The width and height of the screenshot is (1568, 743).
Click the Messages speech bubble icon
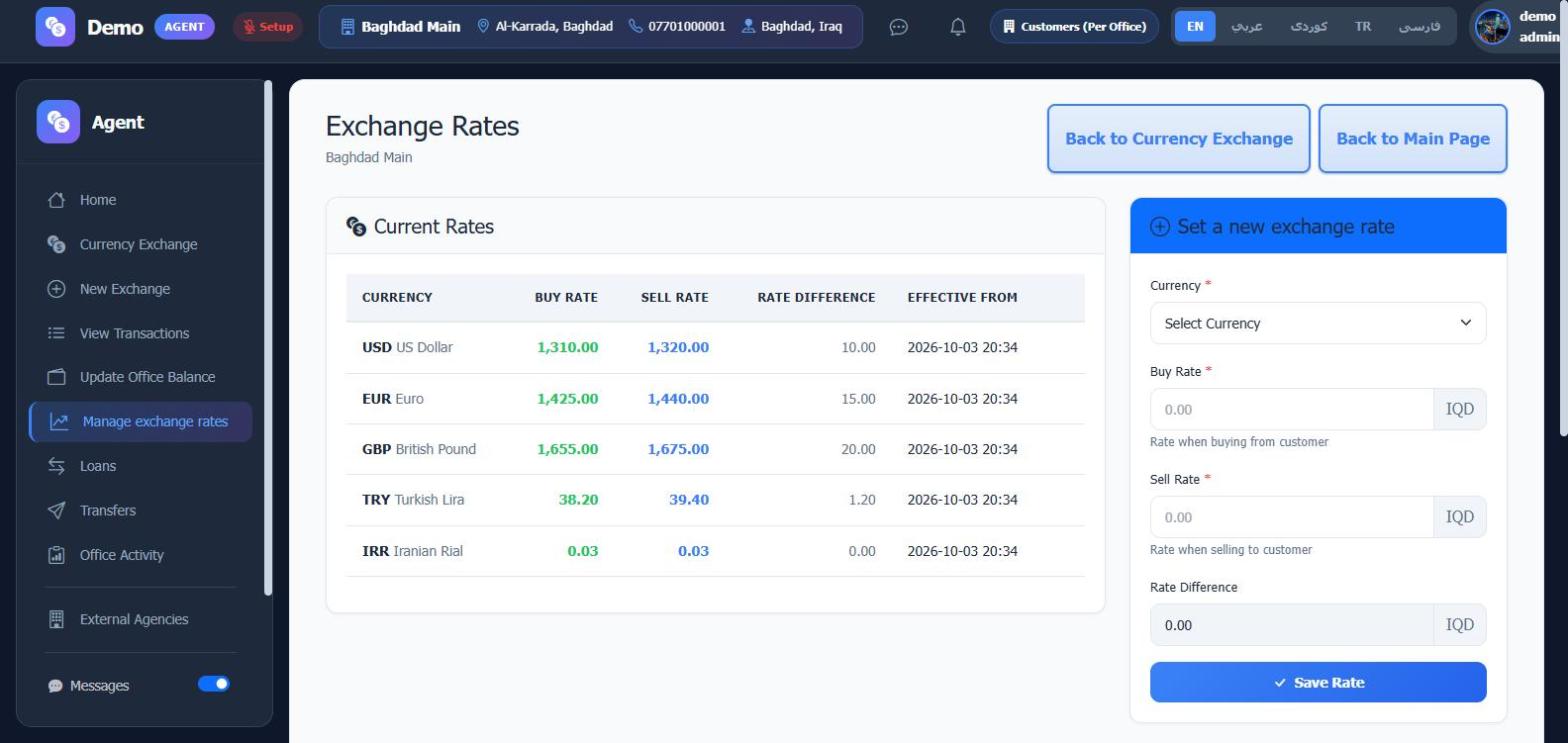pos(55,686)
